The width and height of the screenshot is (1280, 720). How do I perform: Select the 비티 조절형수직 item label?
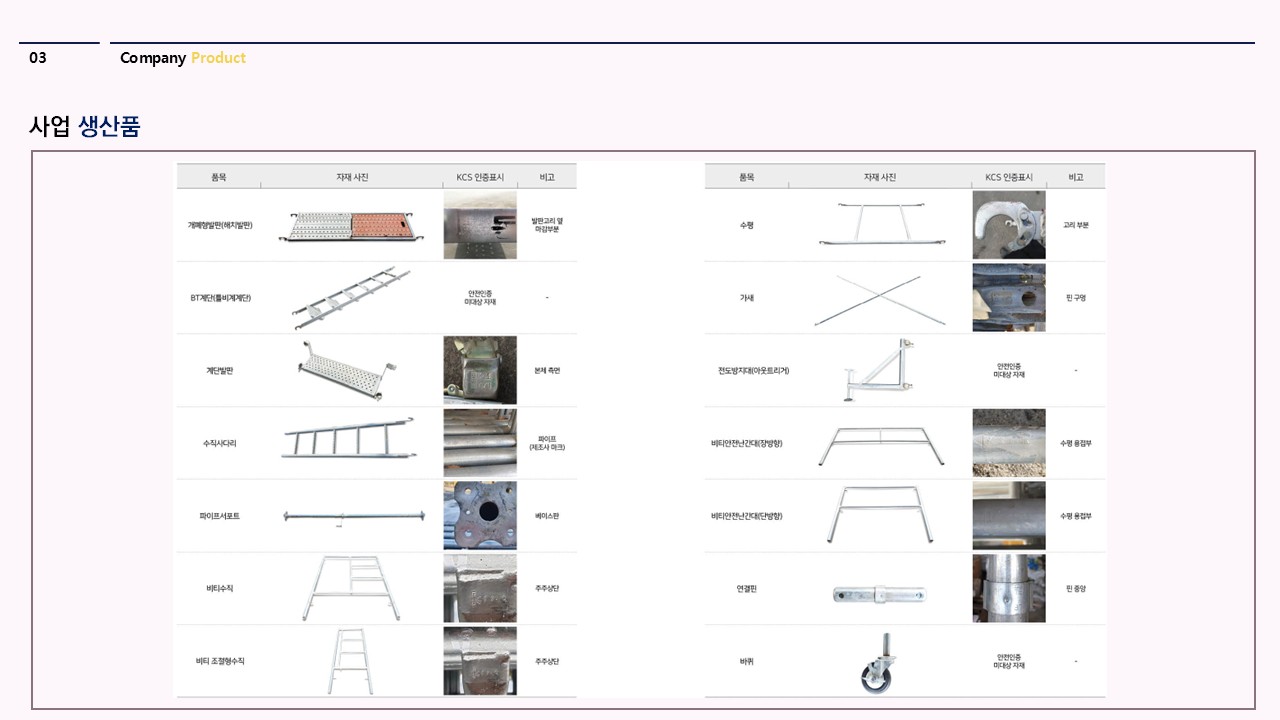coord(219,661)
